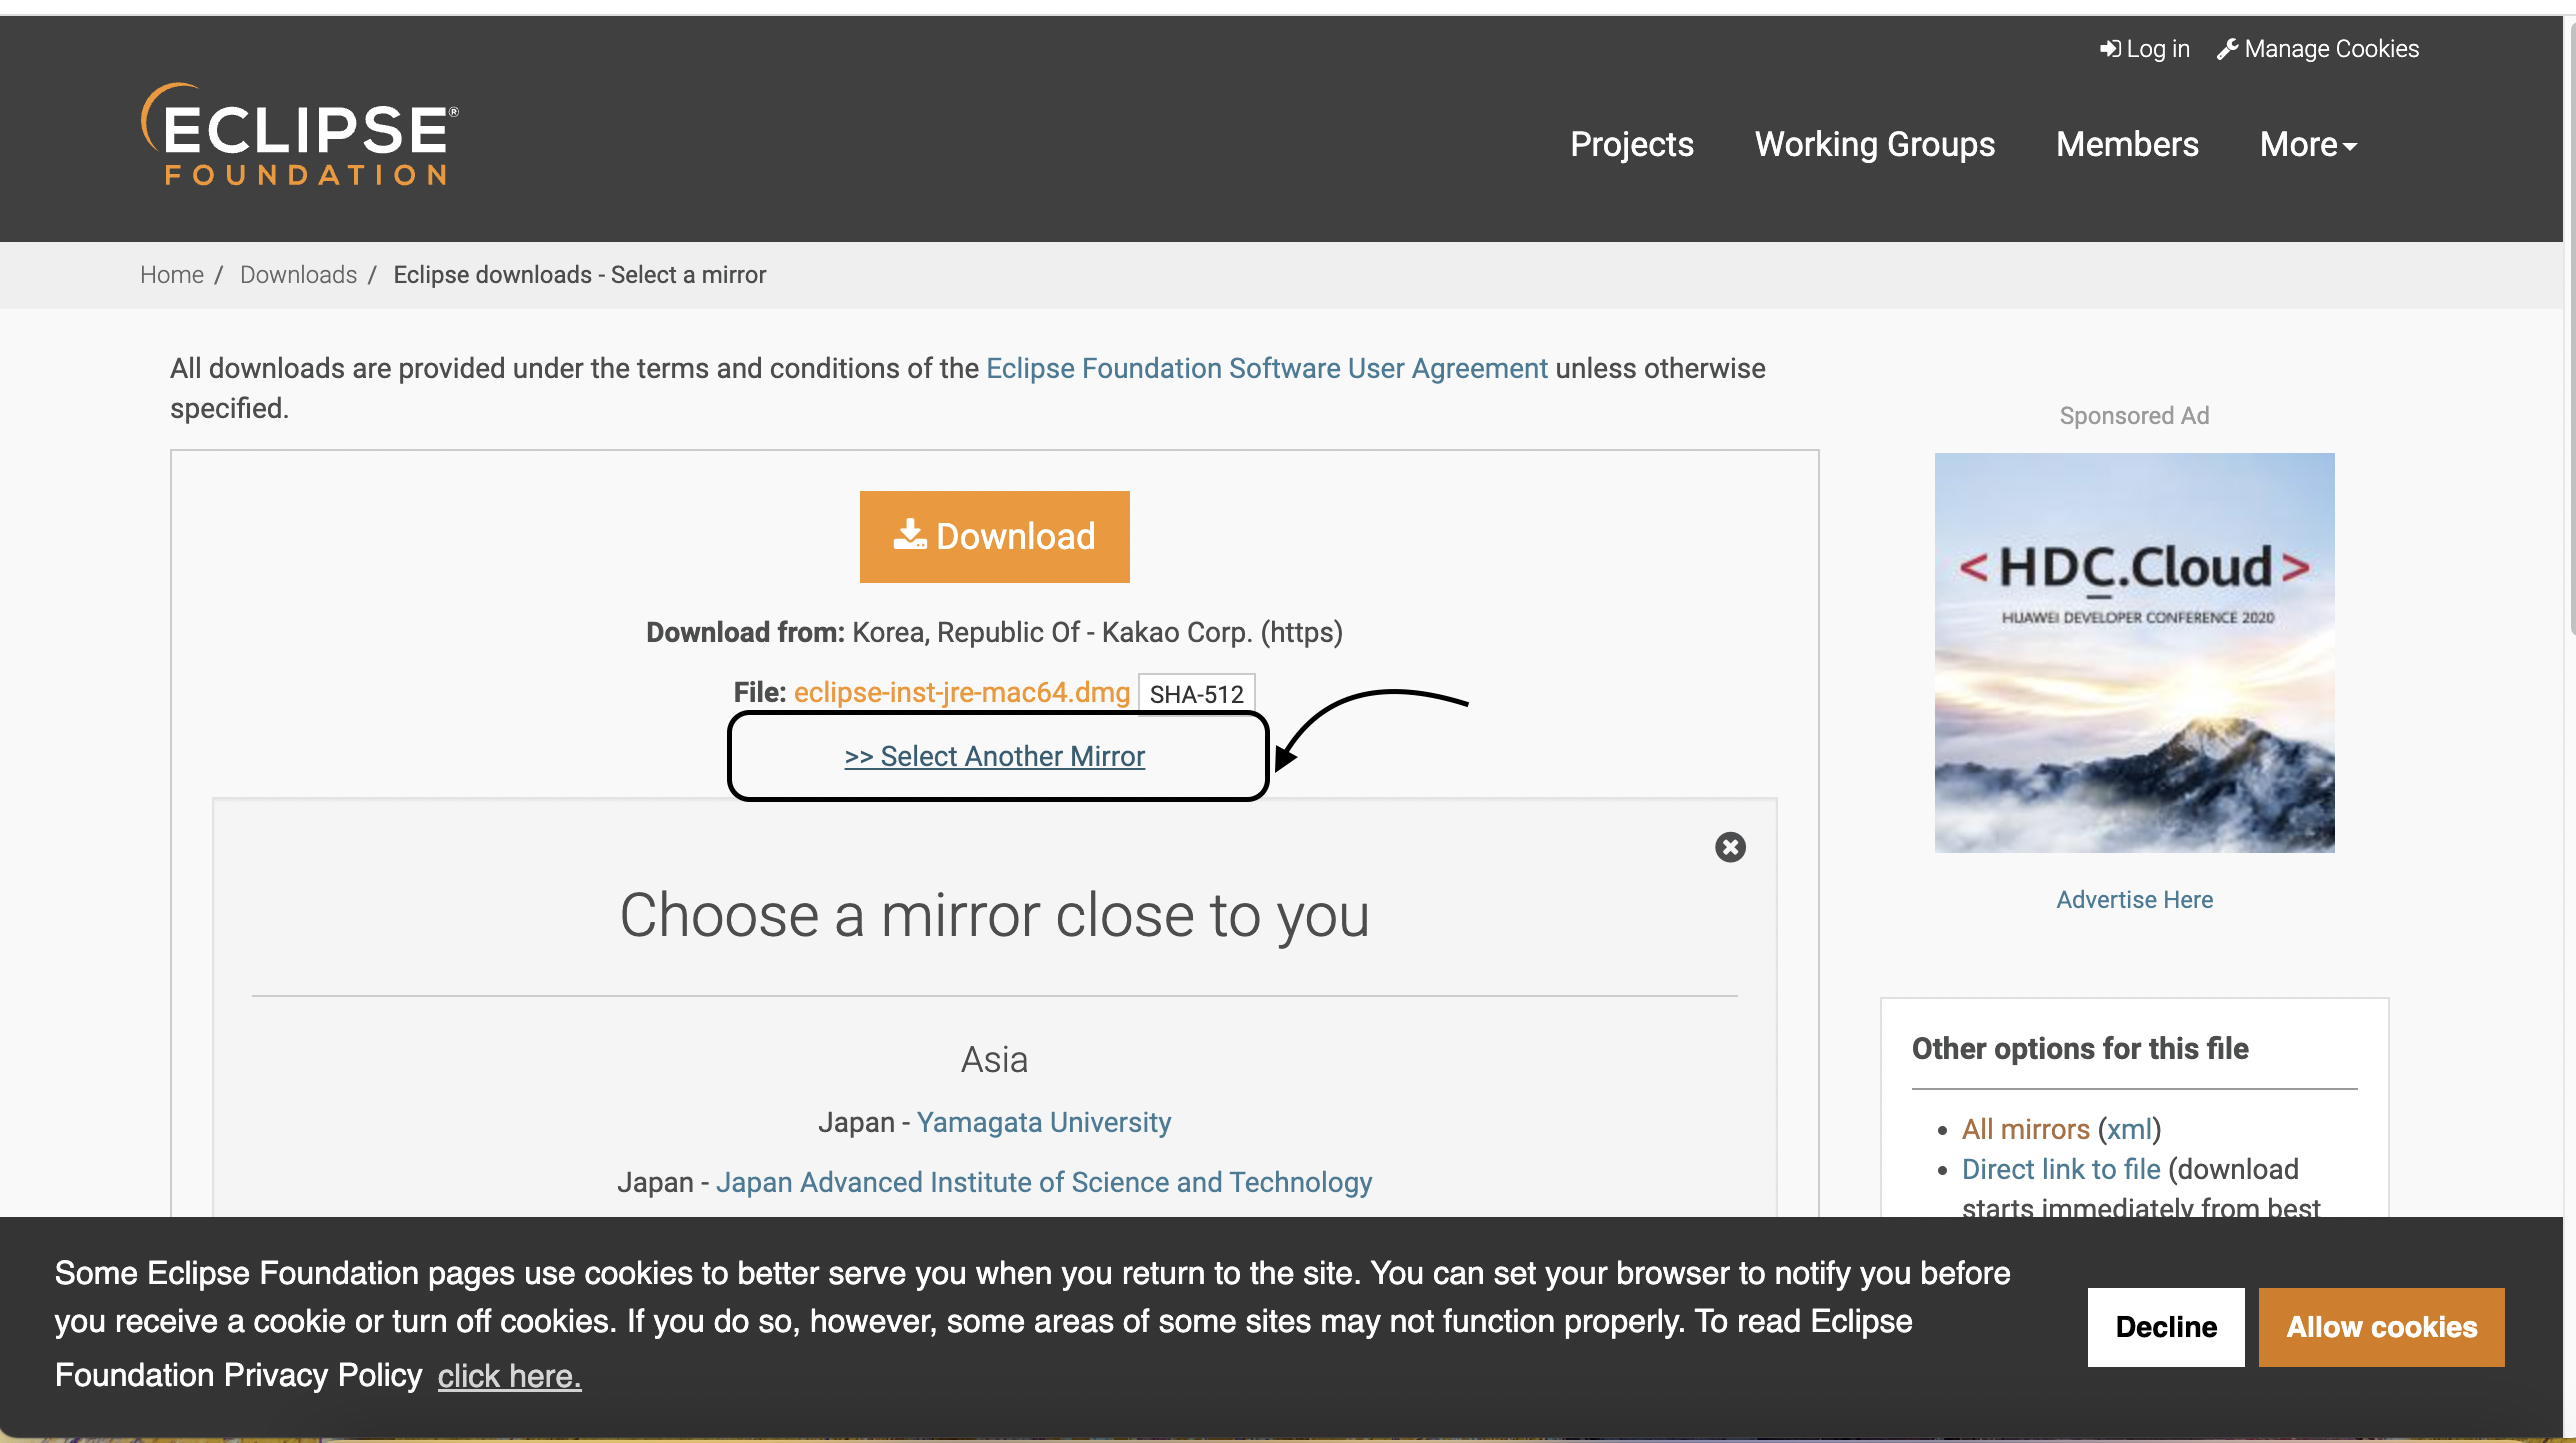The width and height of the screenshot is (2576, 1443).
Task: Select 'Eclipse downloads - Select a mirror' breadcrumb text
Action: [580, 275]
